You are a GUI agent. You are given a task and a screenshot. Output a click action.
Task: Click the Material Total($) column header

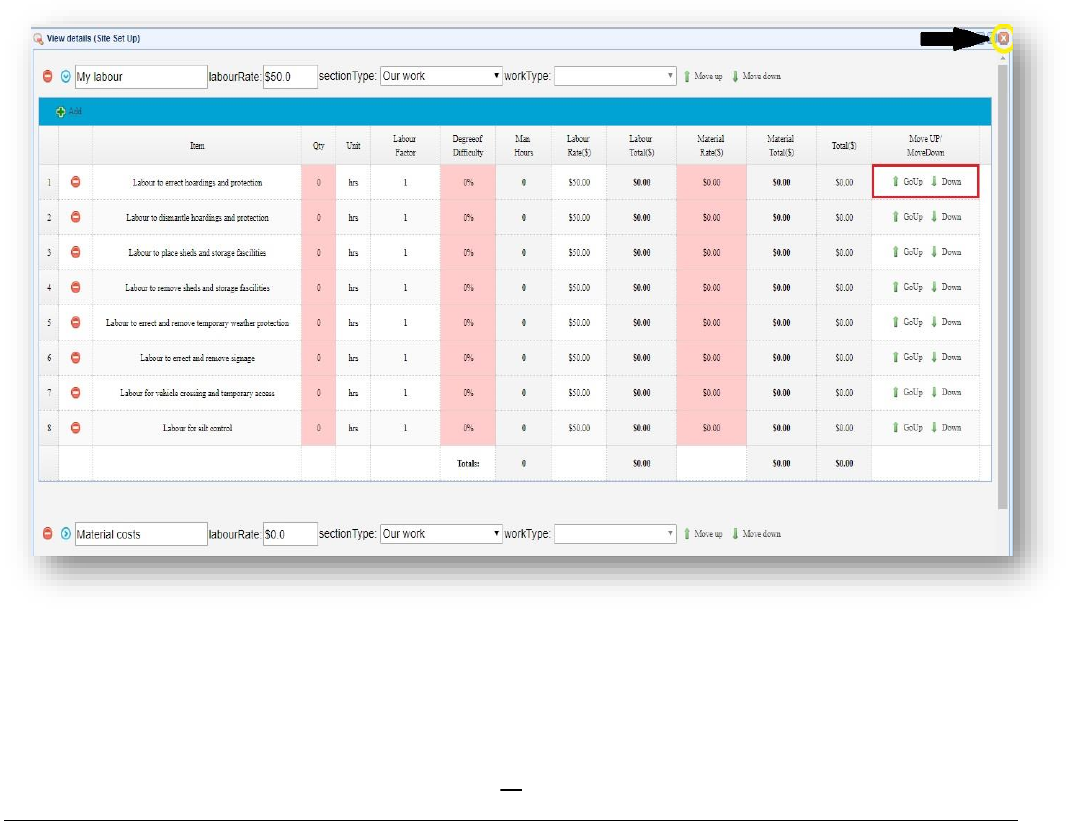[781, 146]
